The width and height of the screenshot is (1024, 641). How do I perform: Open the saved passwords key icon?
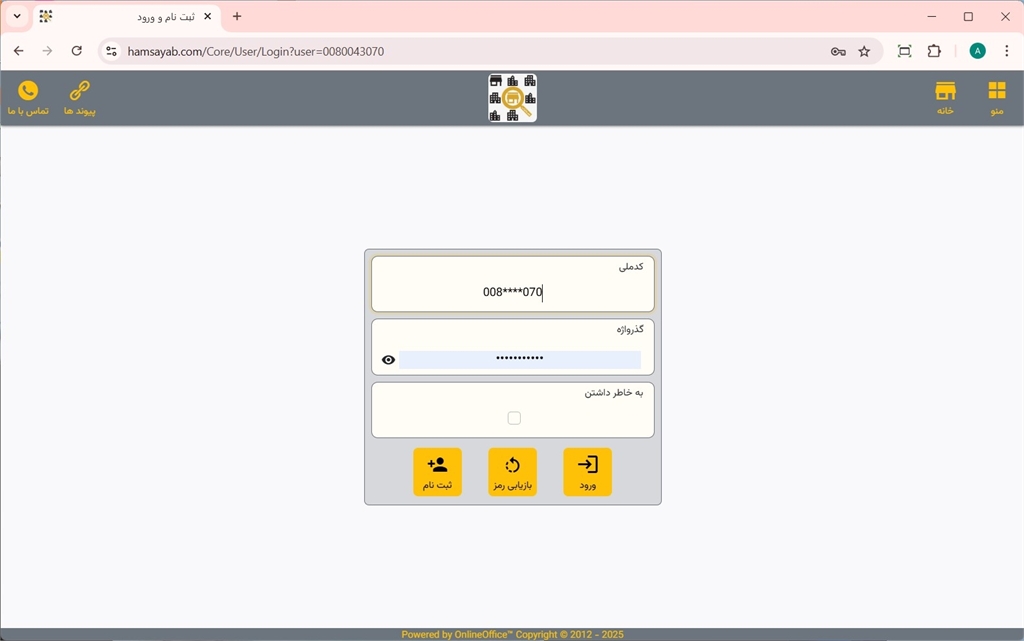click(838, 51)
